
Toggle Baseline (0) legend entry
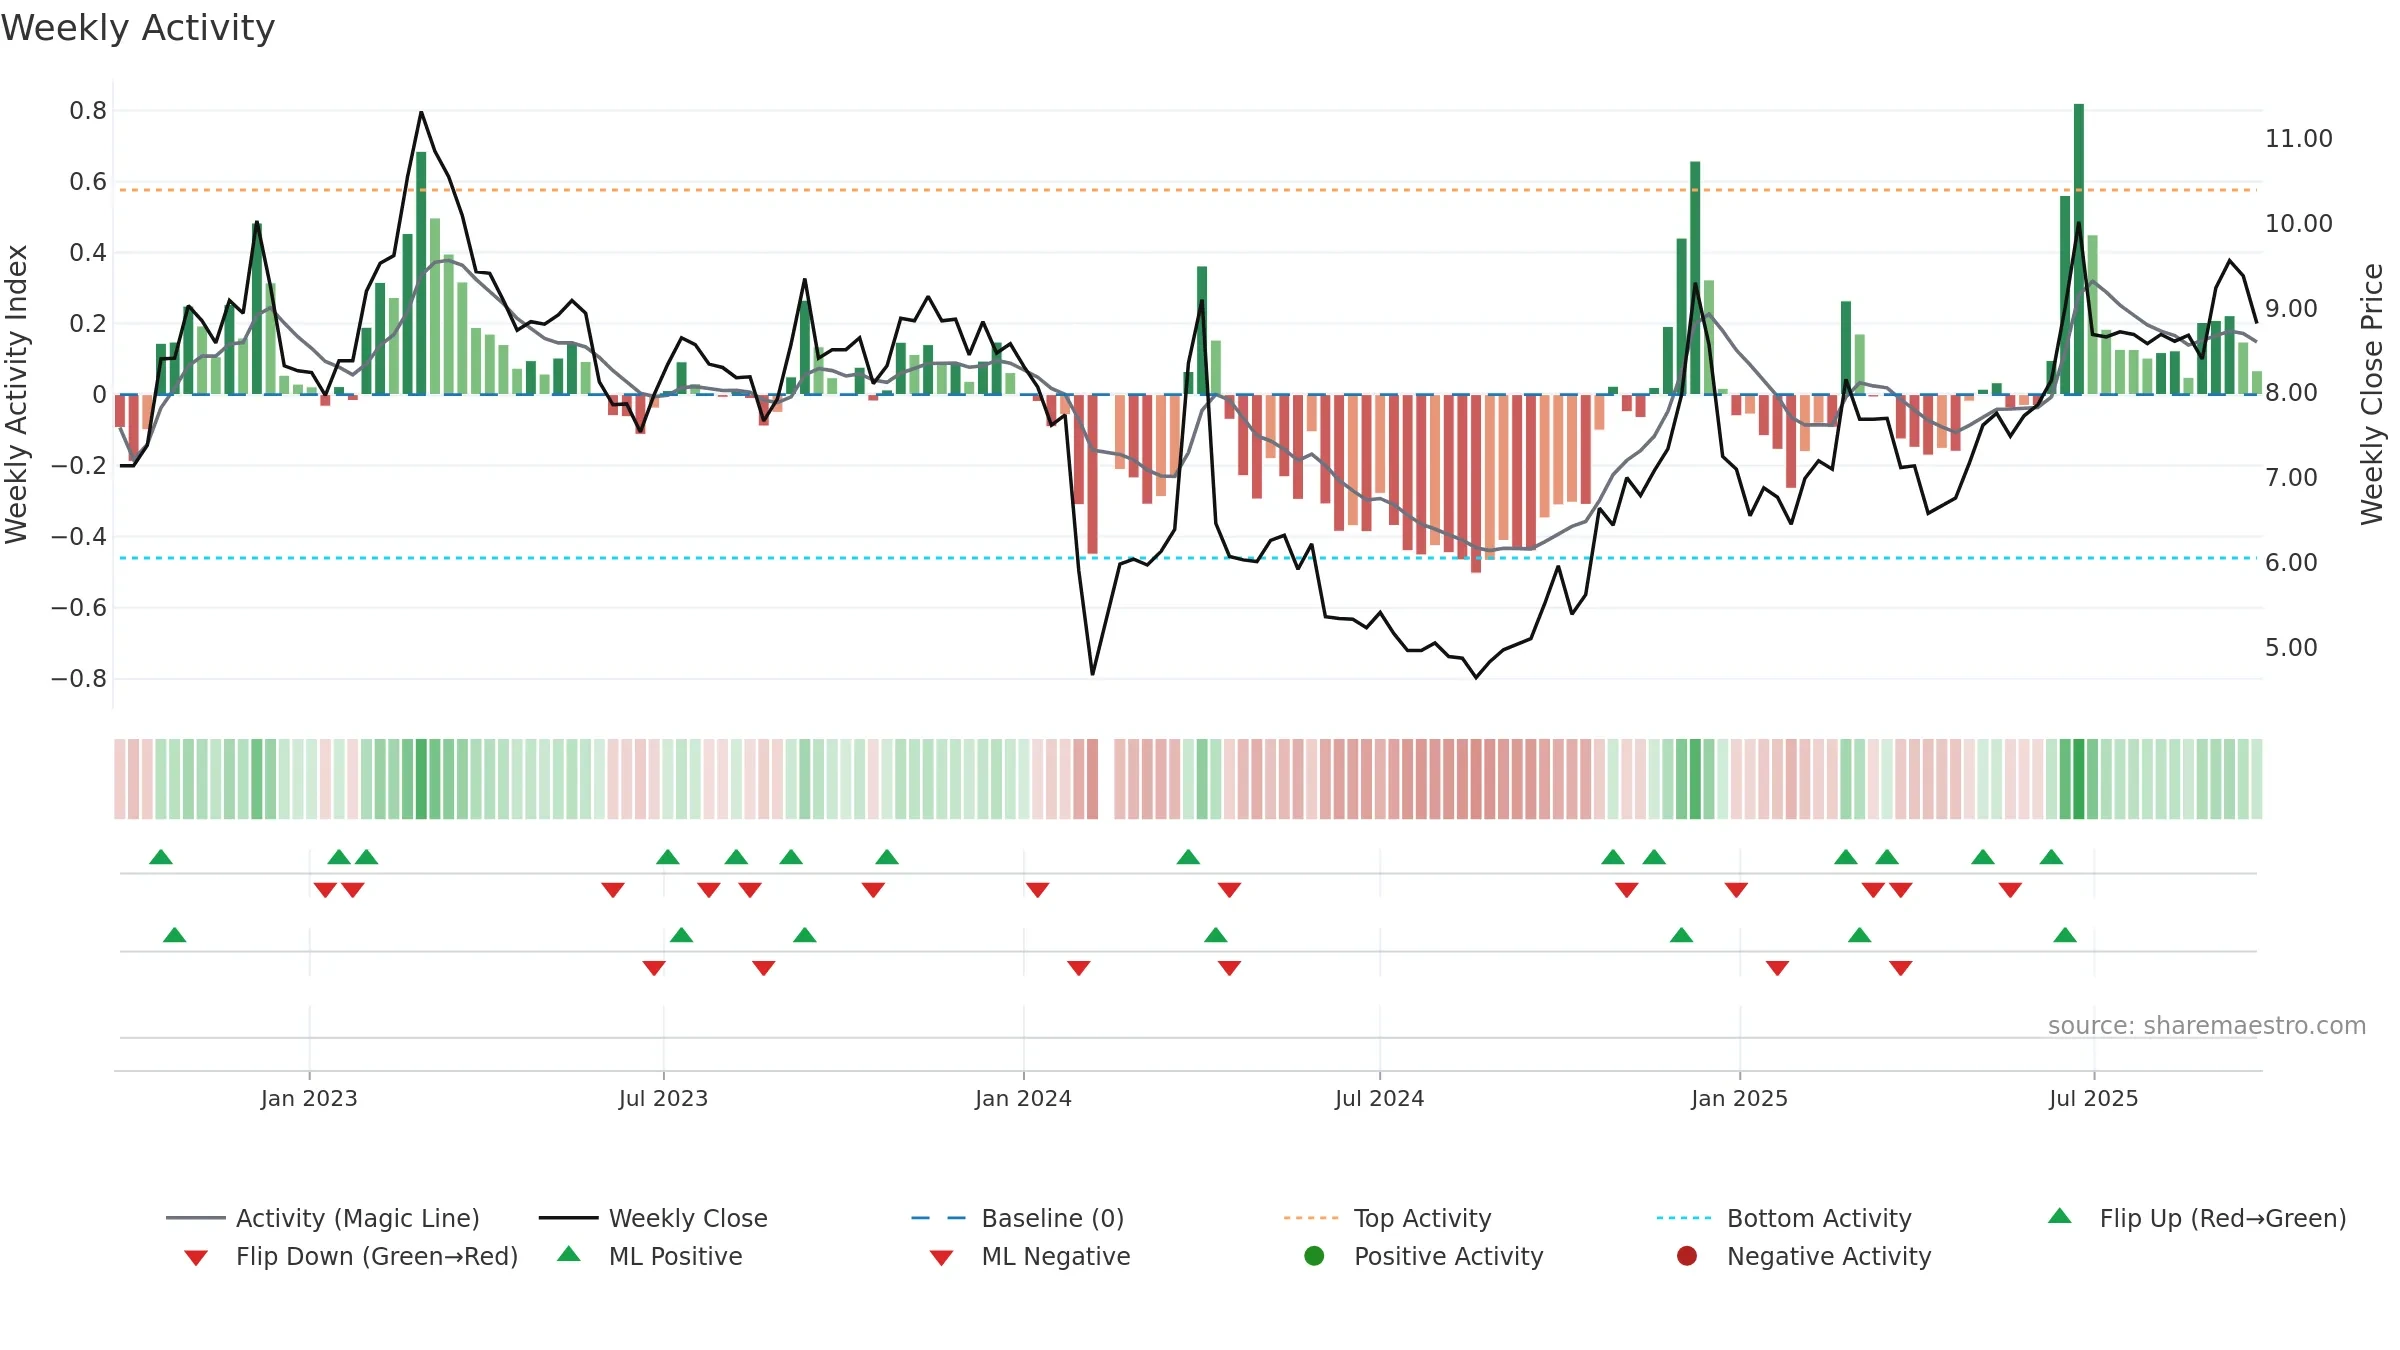coord(1018,1218)
